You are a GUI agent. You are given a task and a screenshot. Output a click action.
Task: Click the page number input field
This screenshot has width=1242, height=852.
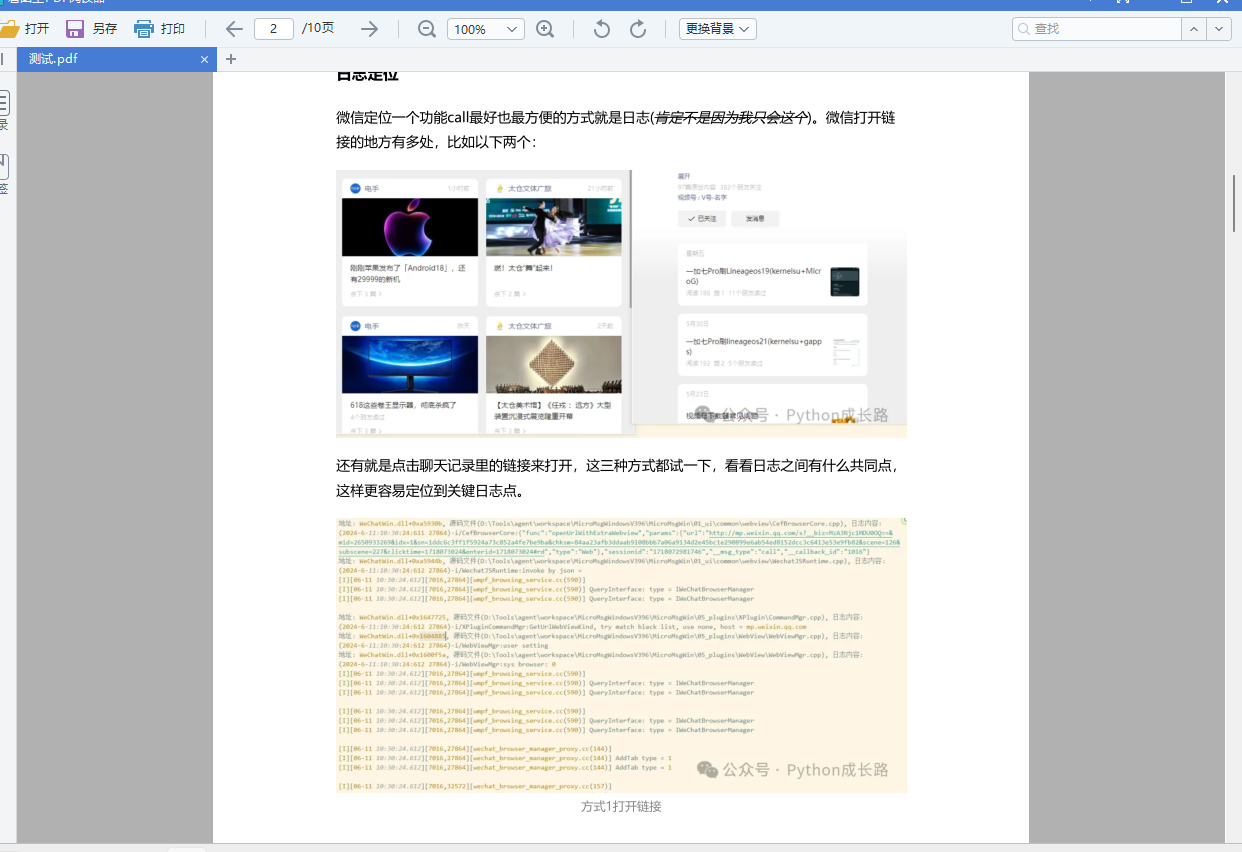pyautogui.click(x=274, y=29)
